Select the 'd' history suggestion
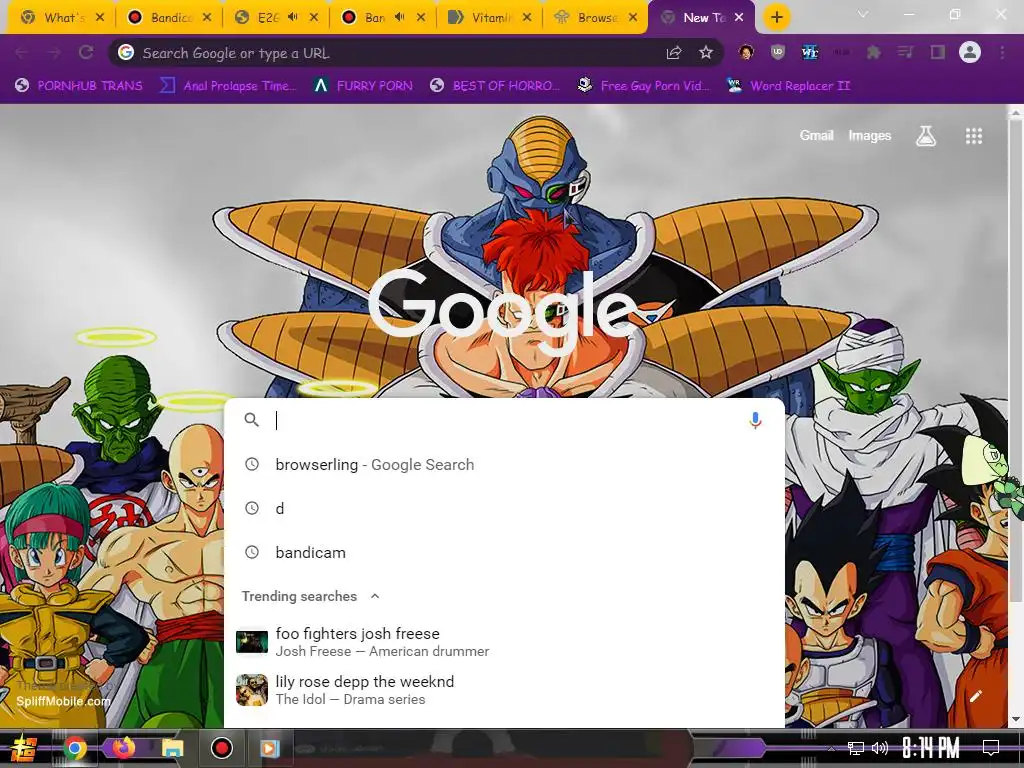Viewport: 1024px width, 768px height. click(x=504, y=508)
